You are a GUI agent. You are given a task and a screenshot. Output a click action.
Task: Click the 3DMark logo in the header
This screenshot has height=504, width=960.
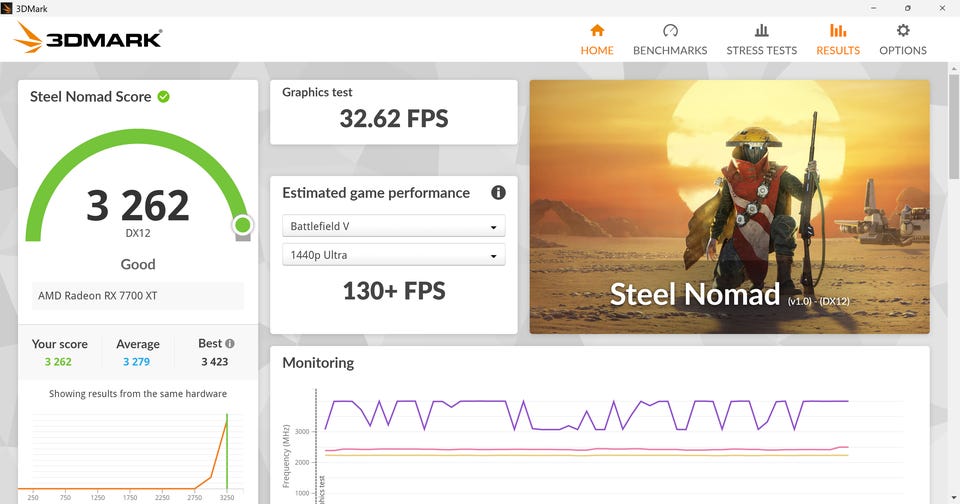88,38
